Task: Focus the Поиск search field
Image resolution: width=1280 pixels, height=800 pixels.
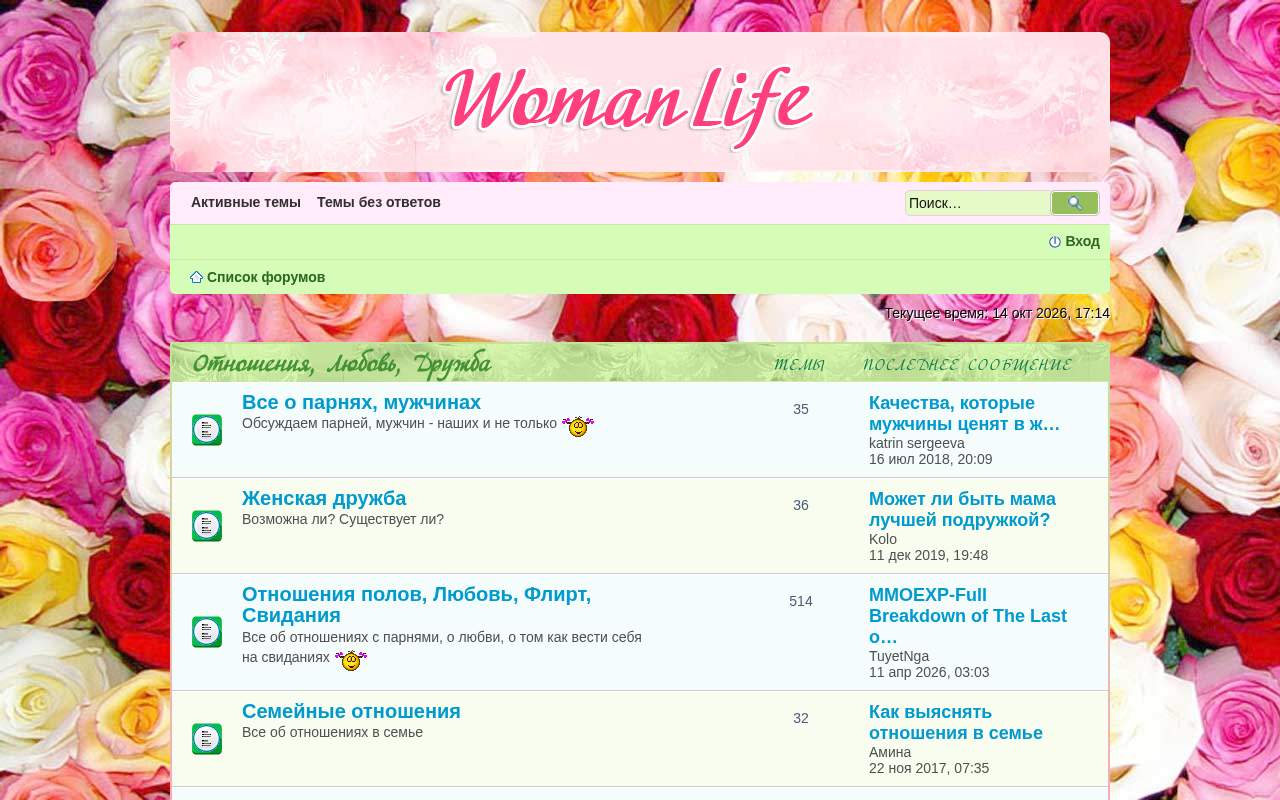Action: [978, 203]
